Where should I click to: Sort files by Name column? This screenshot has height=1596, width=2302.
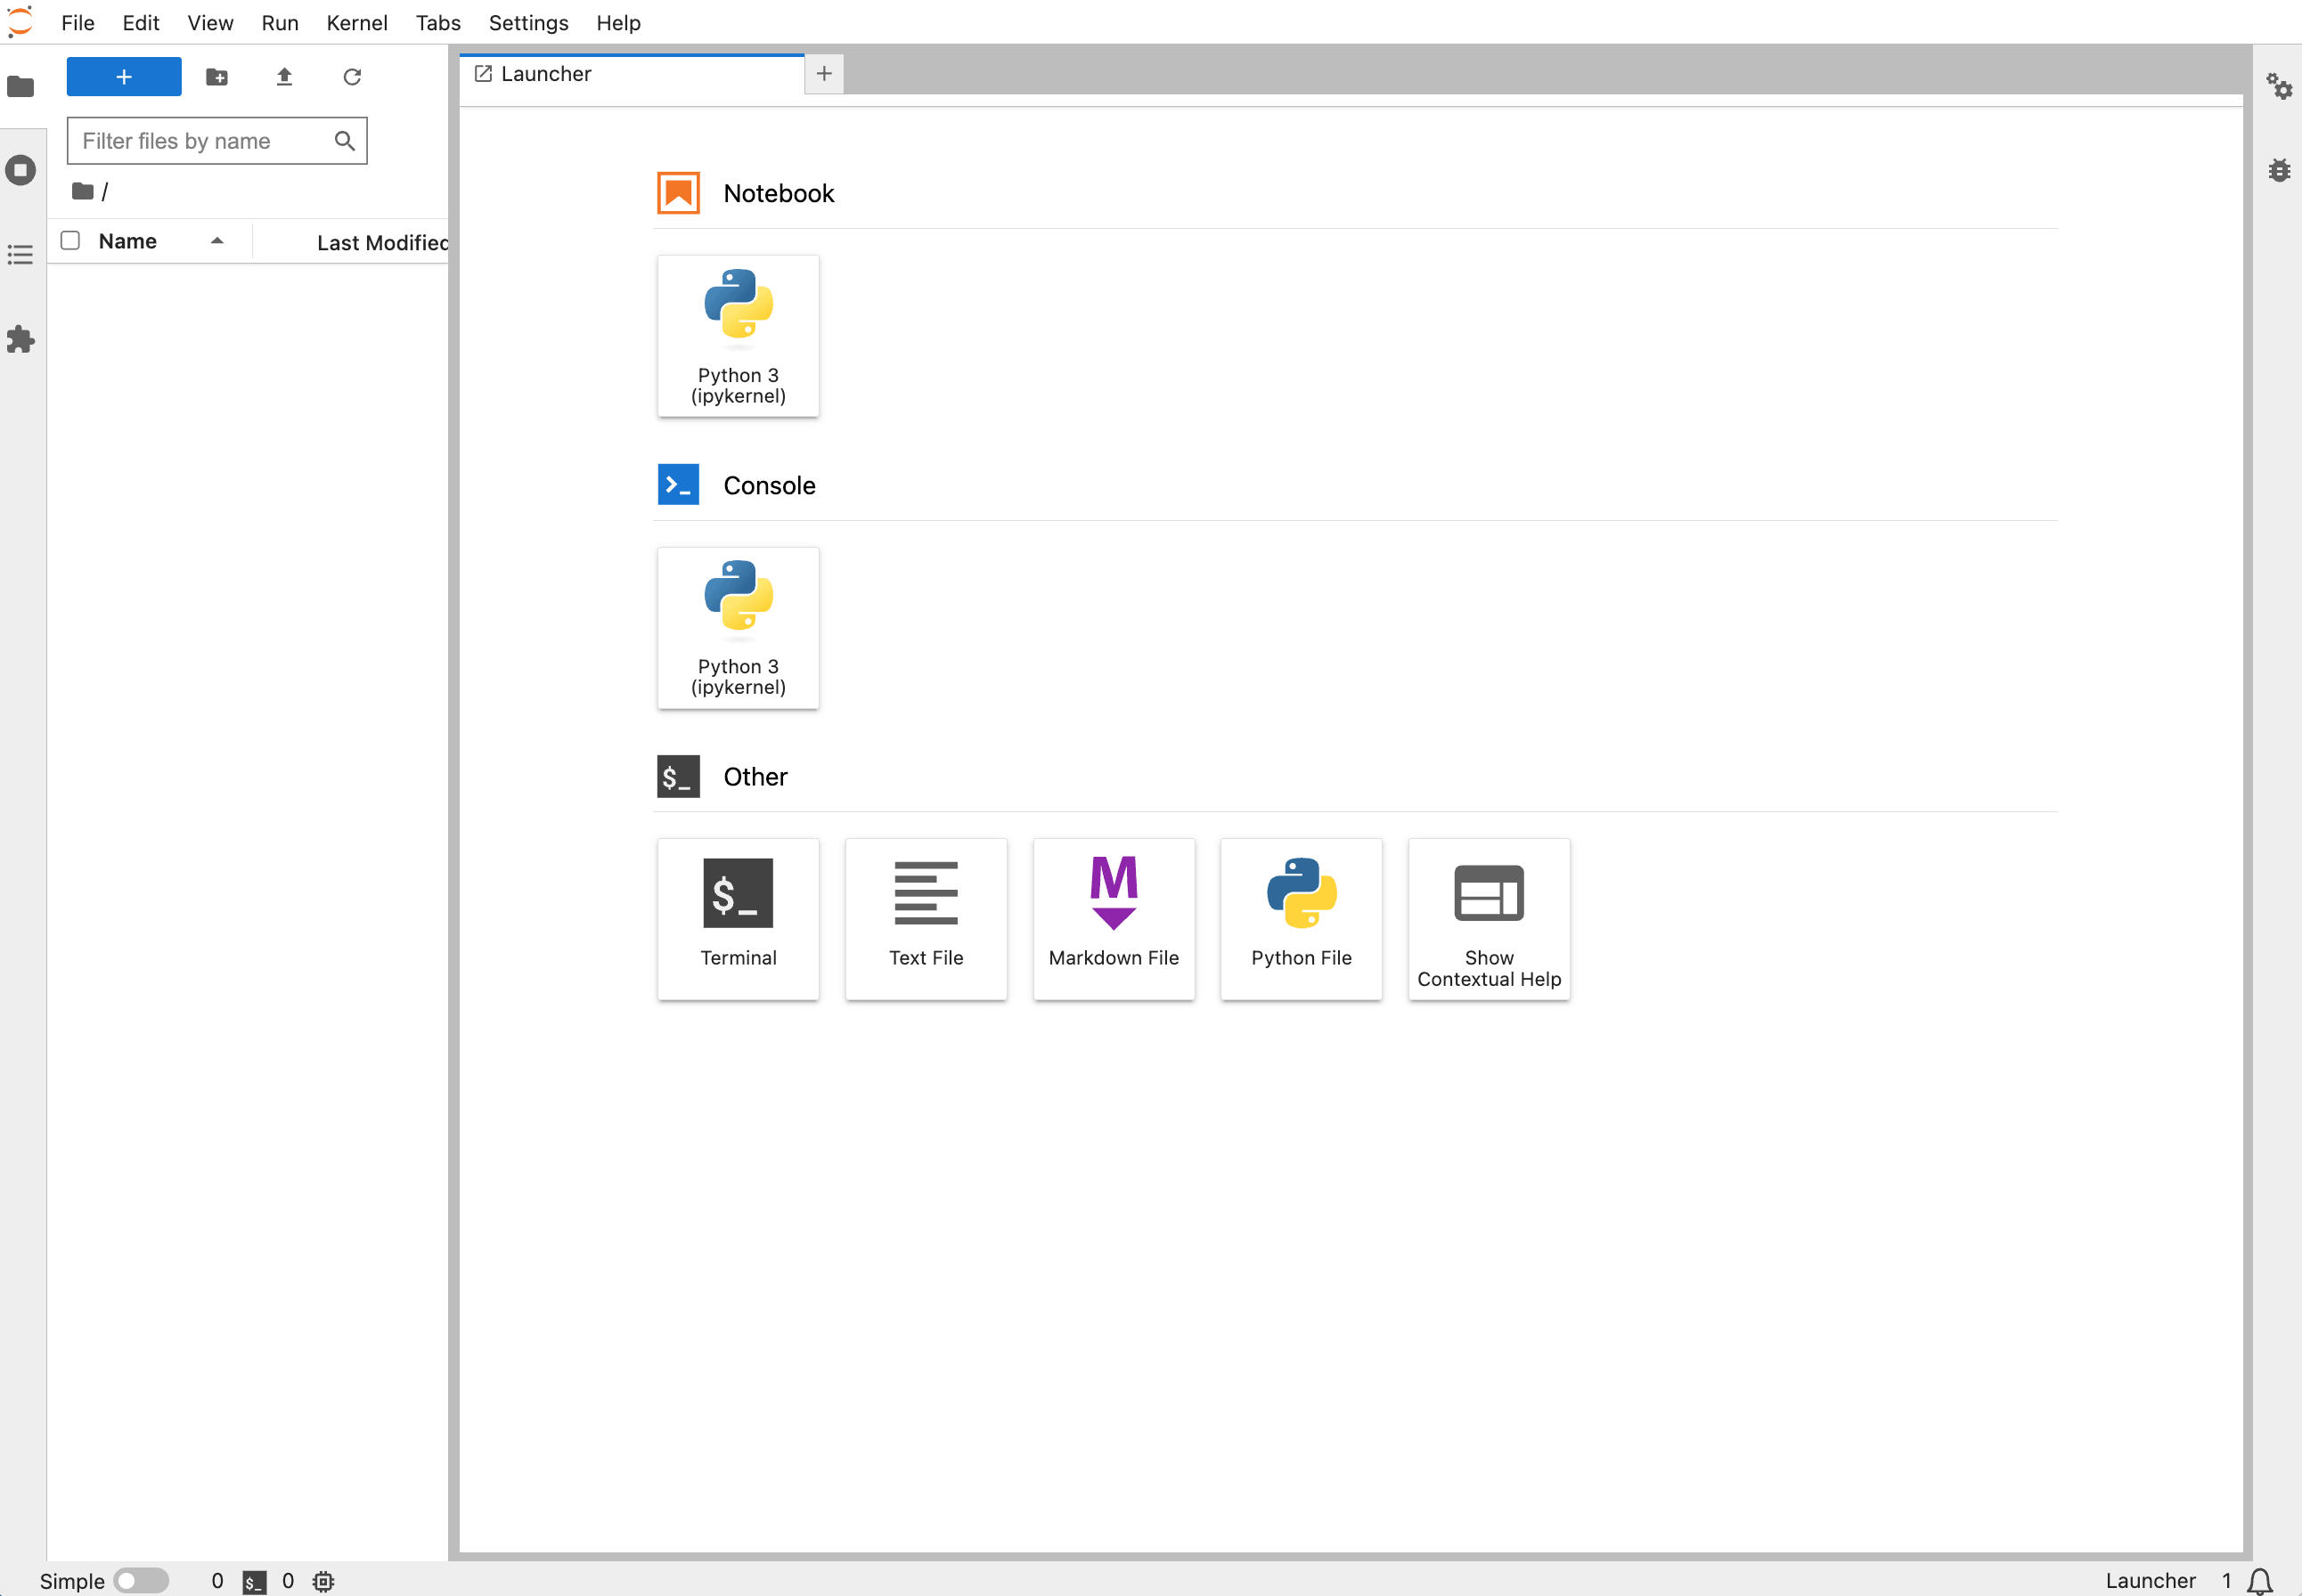pos(127,241)
